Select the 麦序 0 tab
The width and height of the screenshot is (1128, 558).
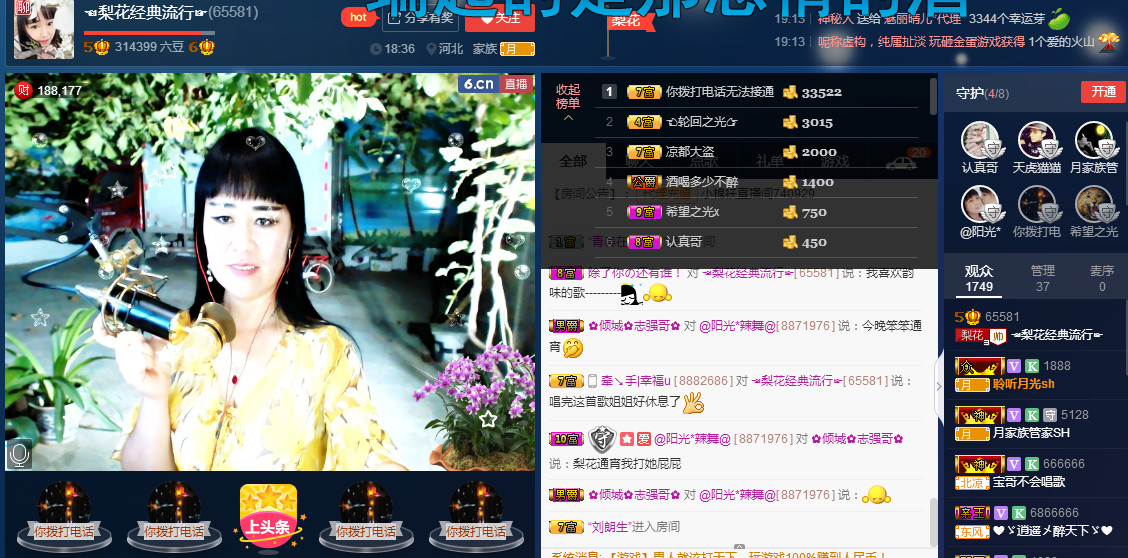(1101, 278)
